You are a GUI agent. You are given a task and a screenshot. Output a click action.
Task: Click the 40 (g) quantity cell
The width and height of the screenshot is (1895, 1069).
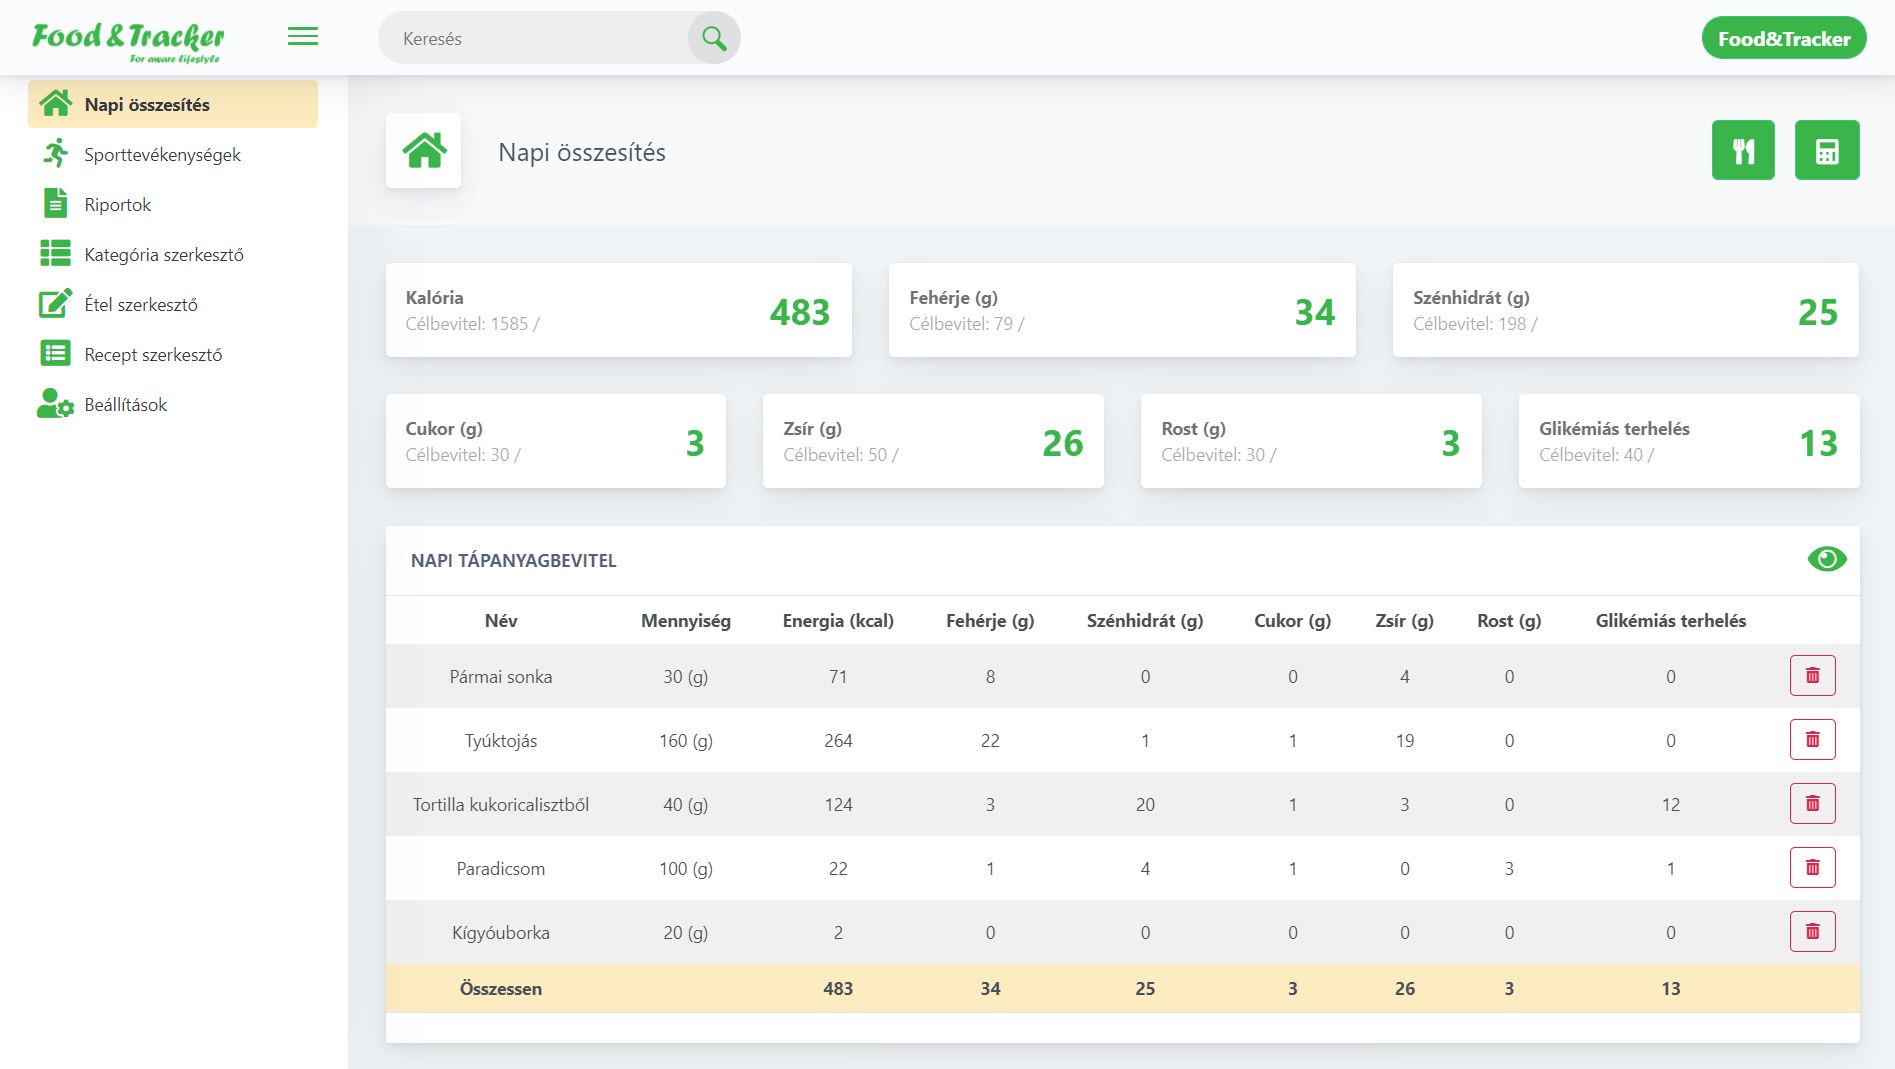[686, 804]
